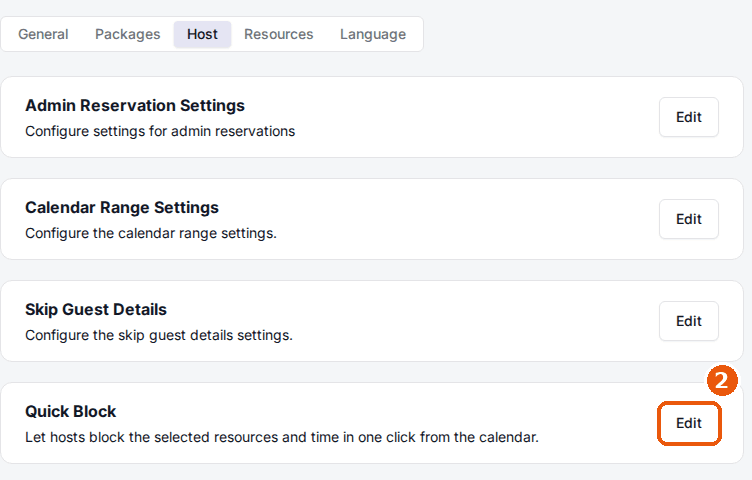Open the Packages tab

[x=128, y=35]
